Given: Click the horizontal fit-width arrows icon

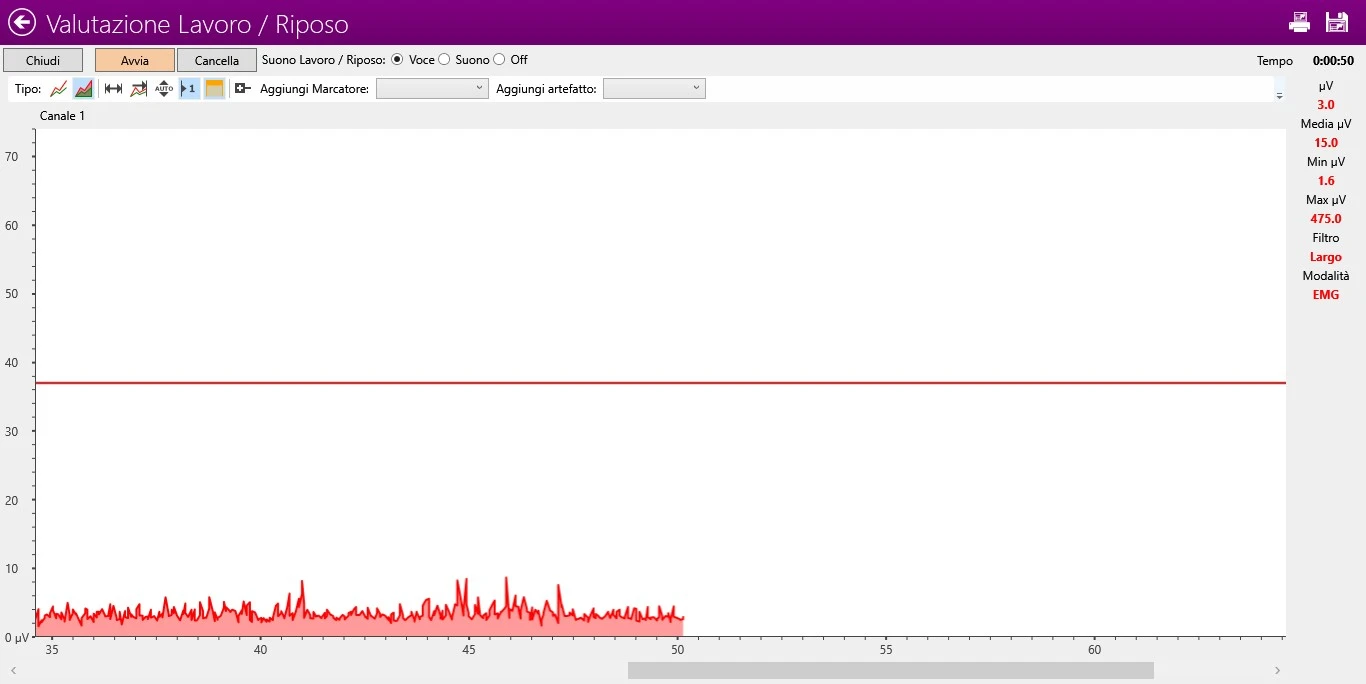Looking at the screenshot, I should [113, 89].
